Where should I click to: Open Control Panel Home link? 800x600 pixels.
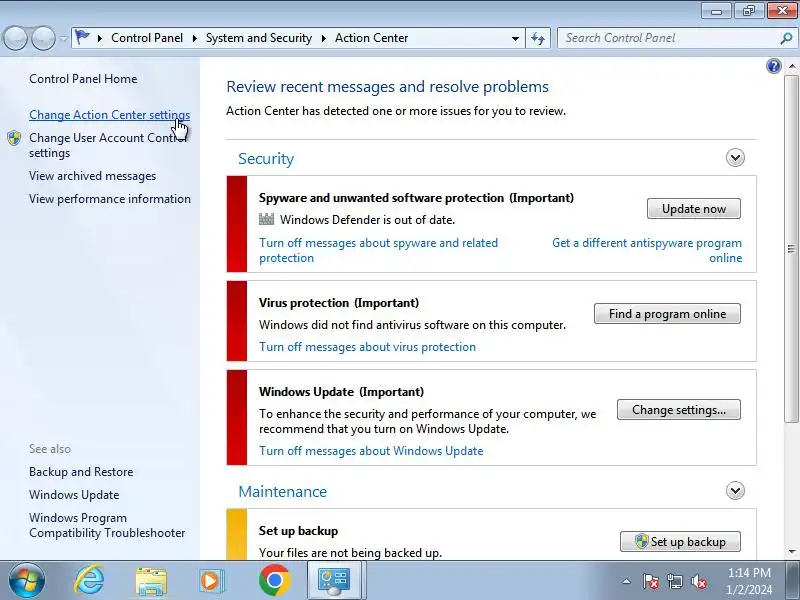(83, 79)
